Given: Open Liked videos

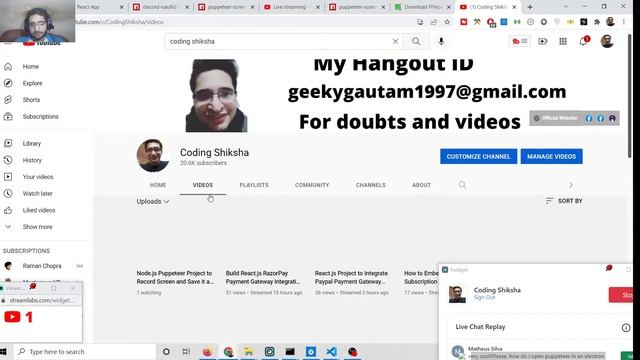Looking at the screenshot, I should pyautogui.click(x=39, y=210).
